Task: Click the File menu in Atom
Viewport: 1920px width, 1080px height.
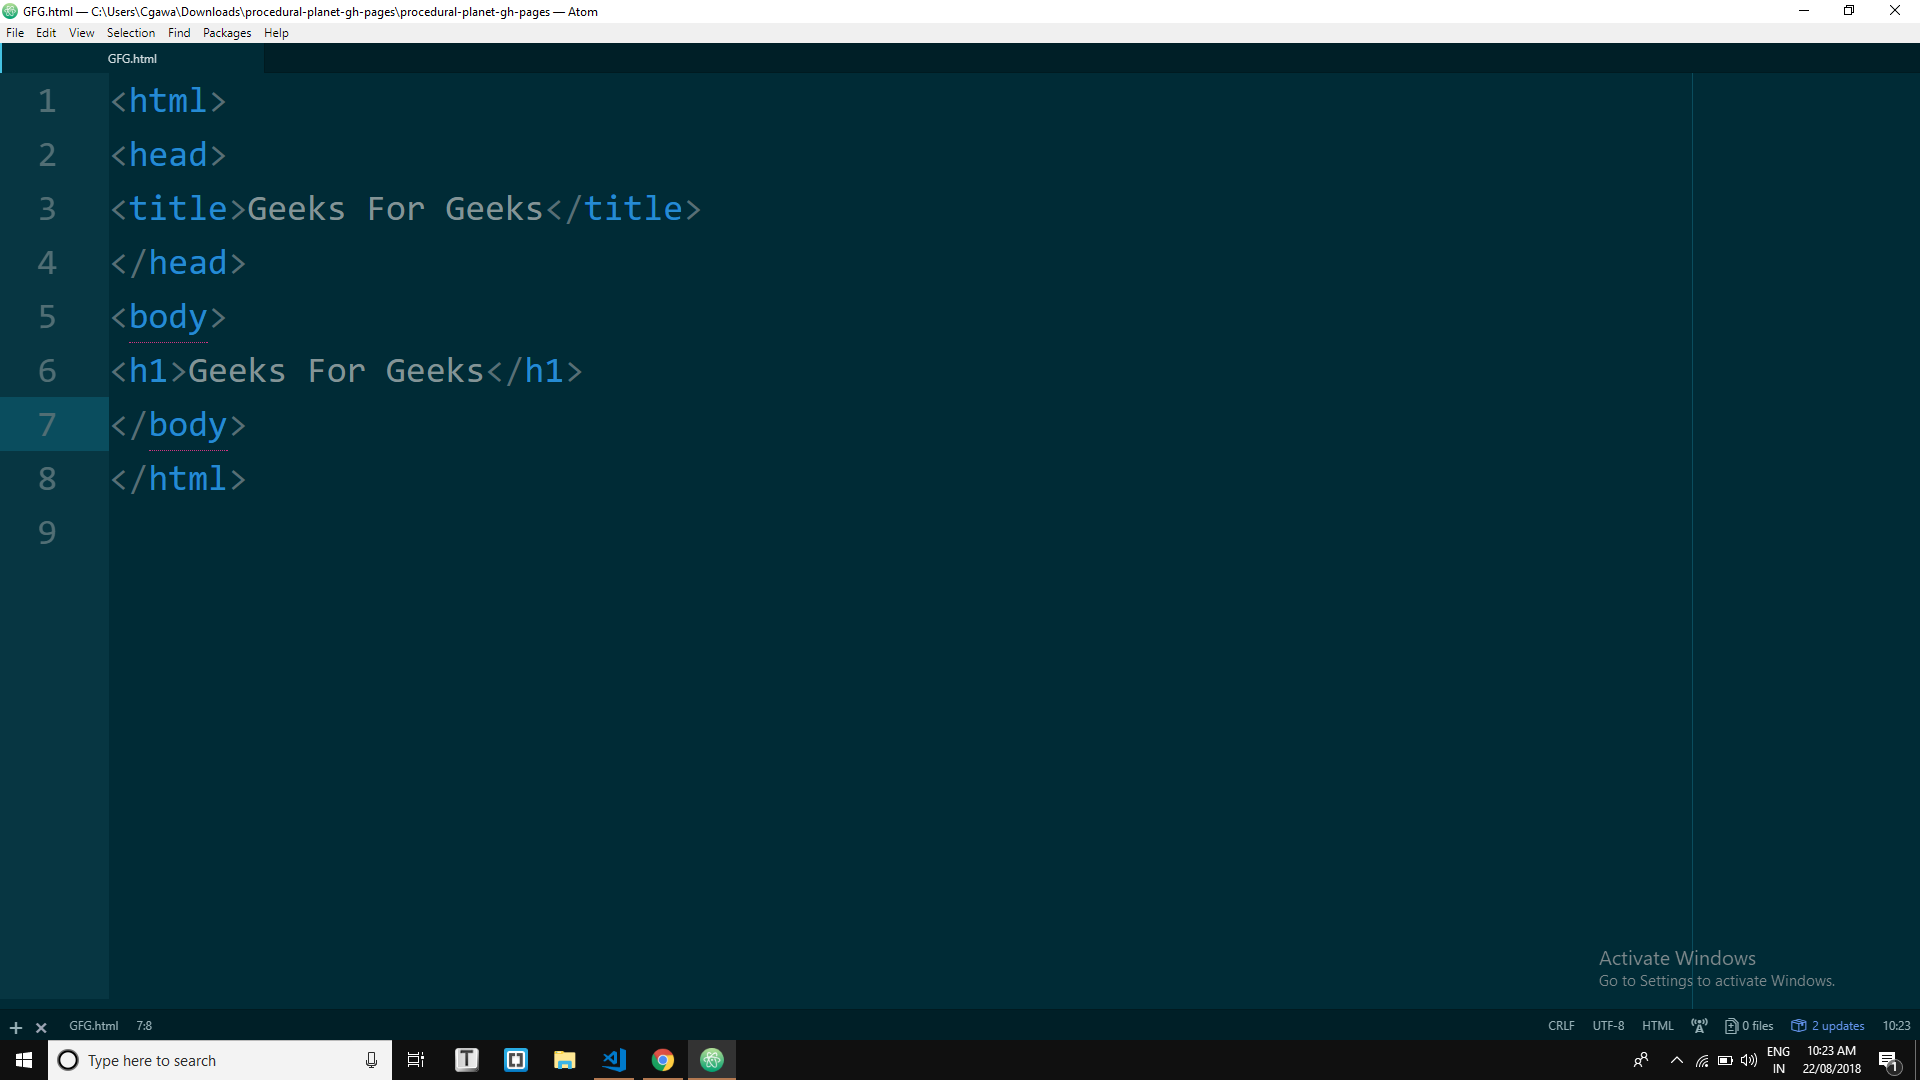Action: coord(15,32)
